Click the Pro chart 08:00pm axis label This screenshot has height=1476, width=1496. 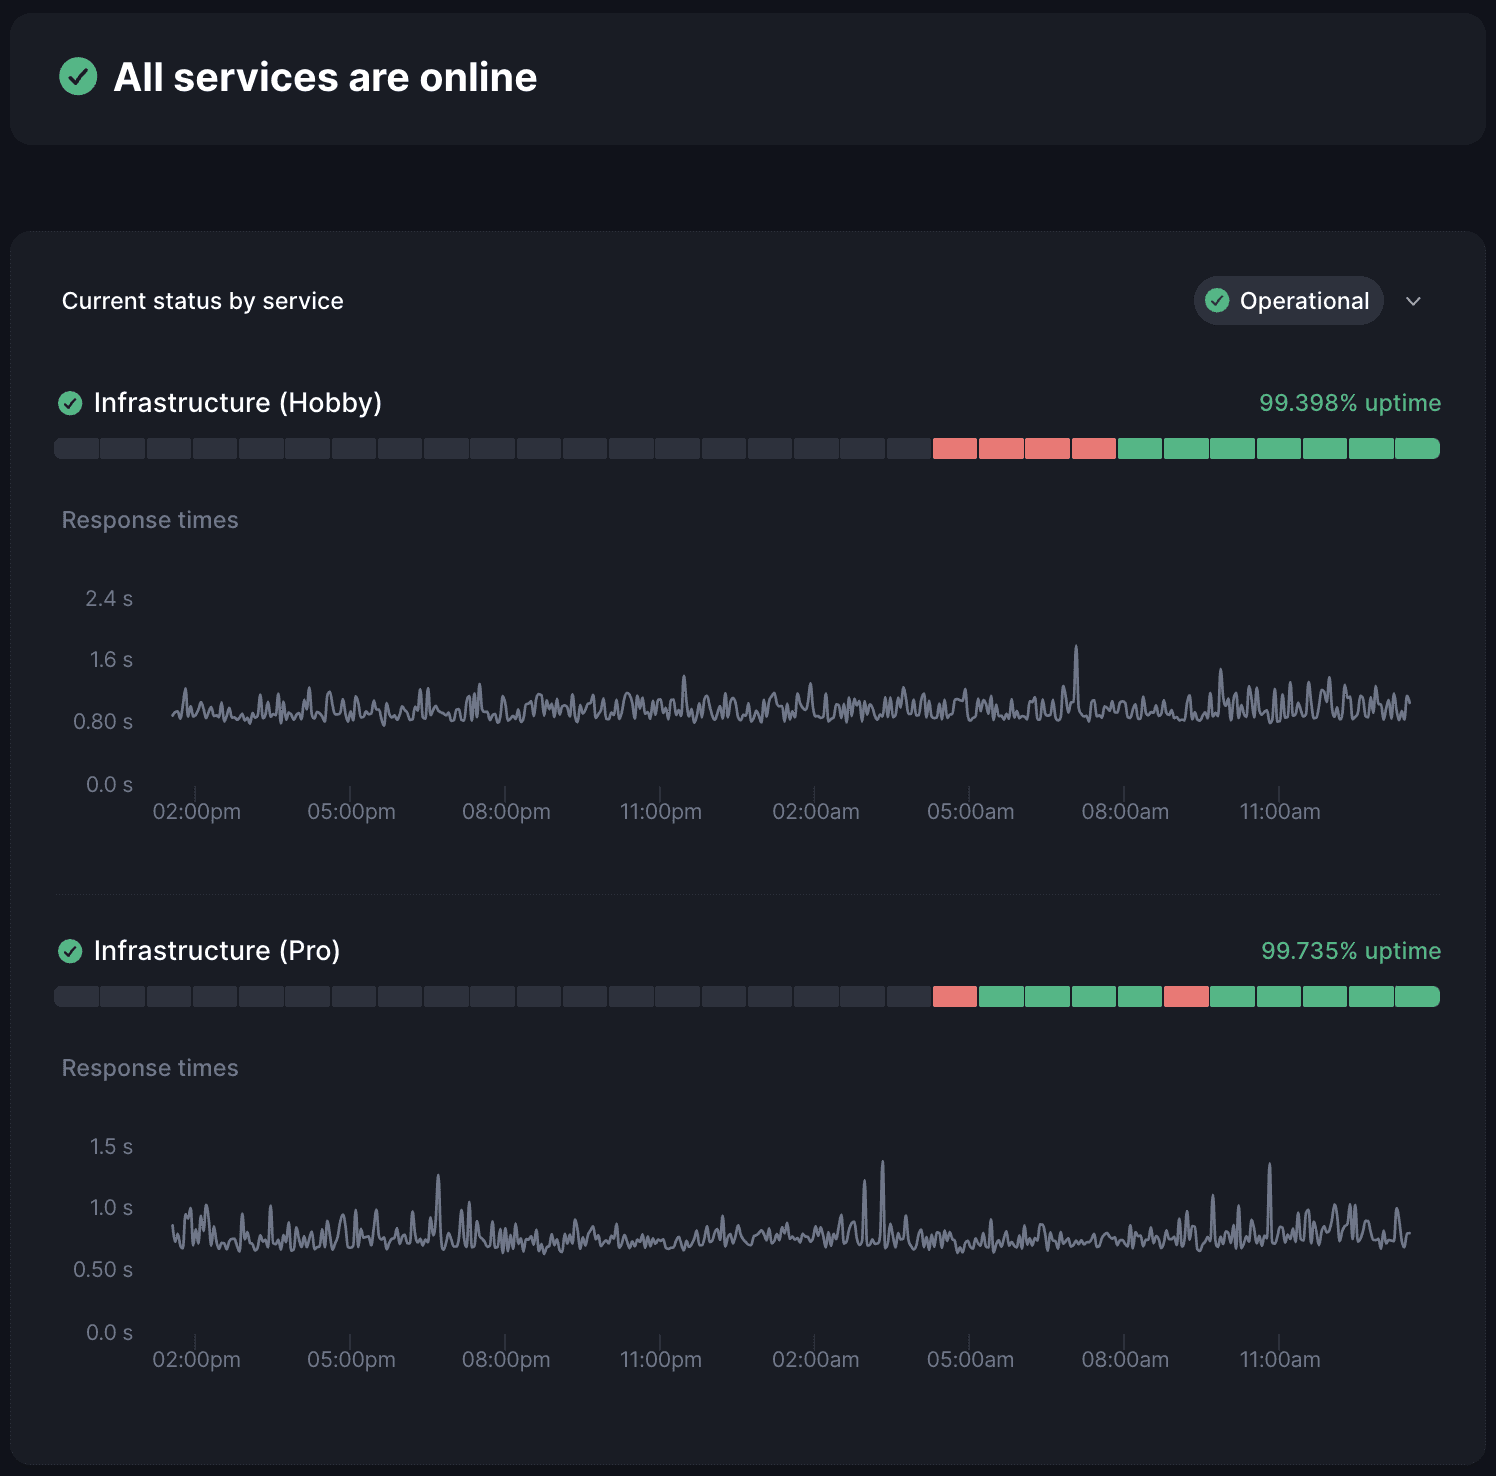(506, 1360)
